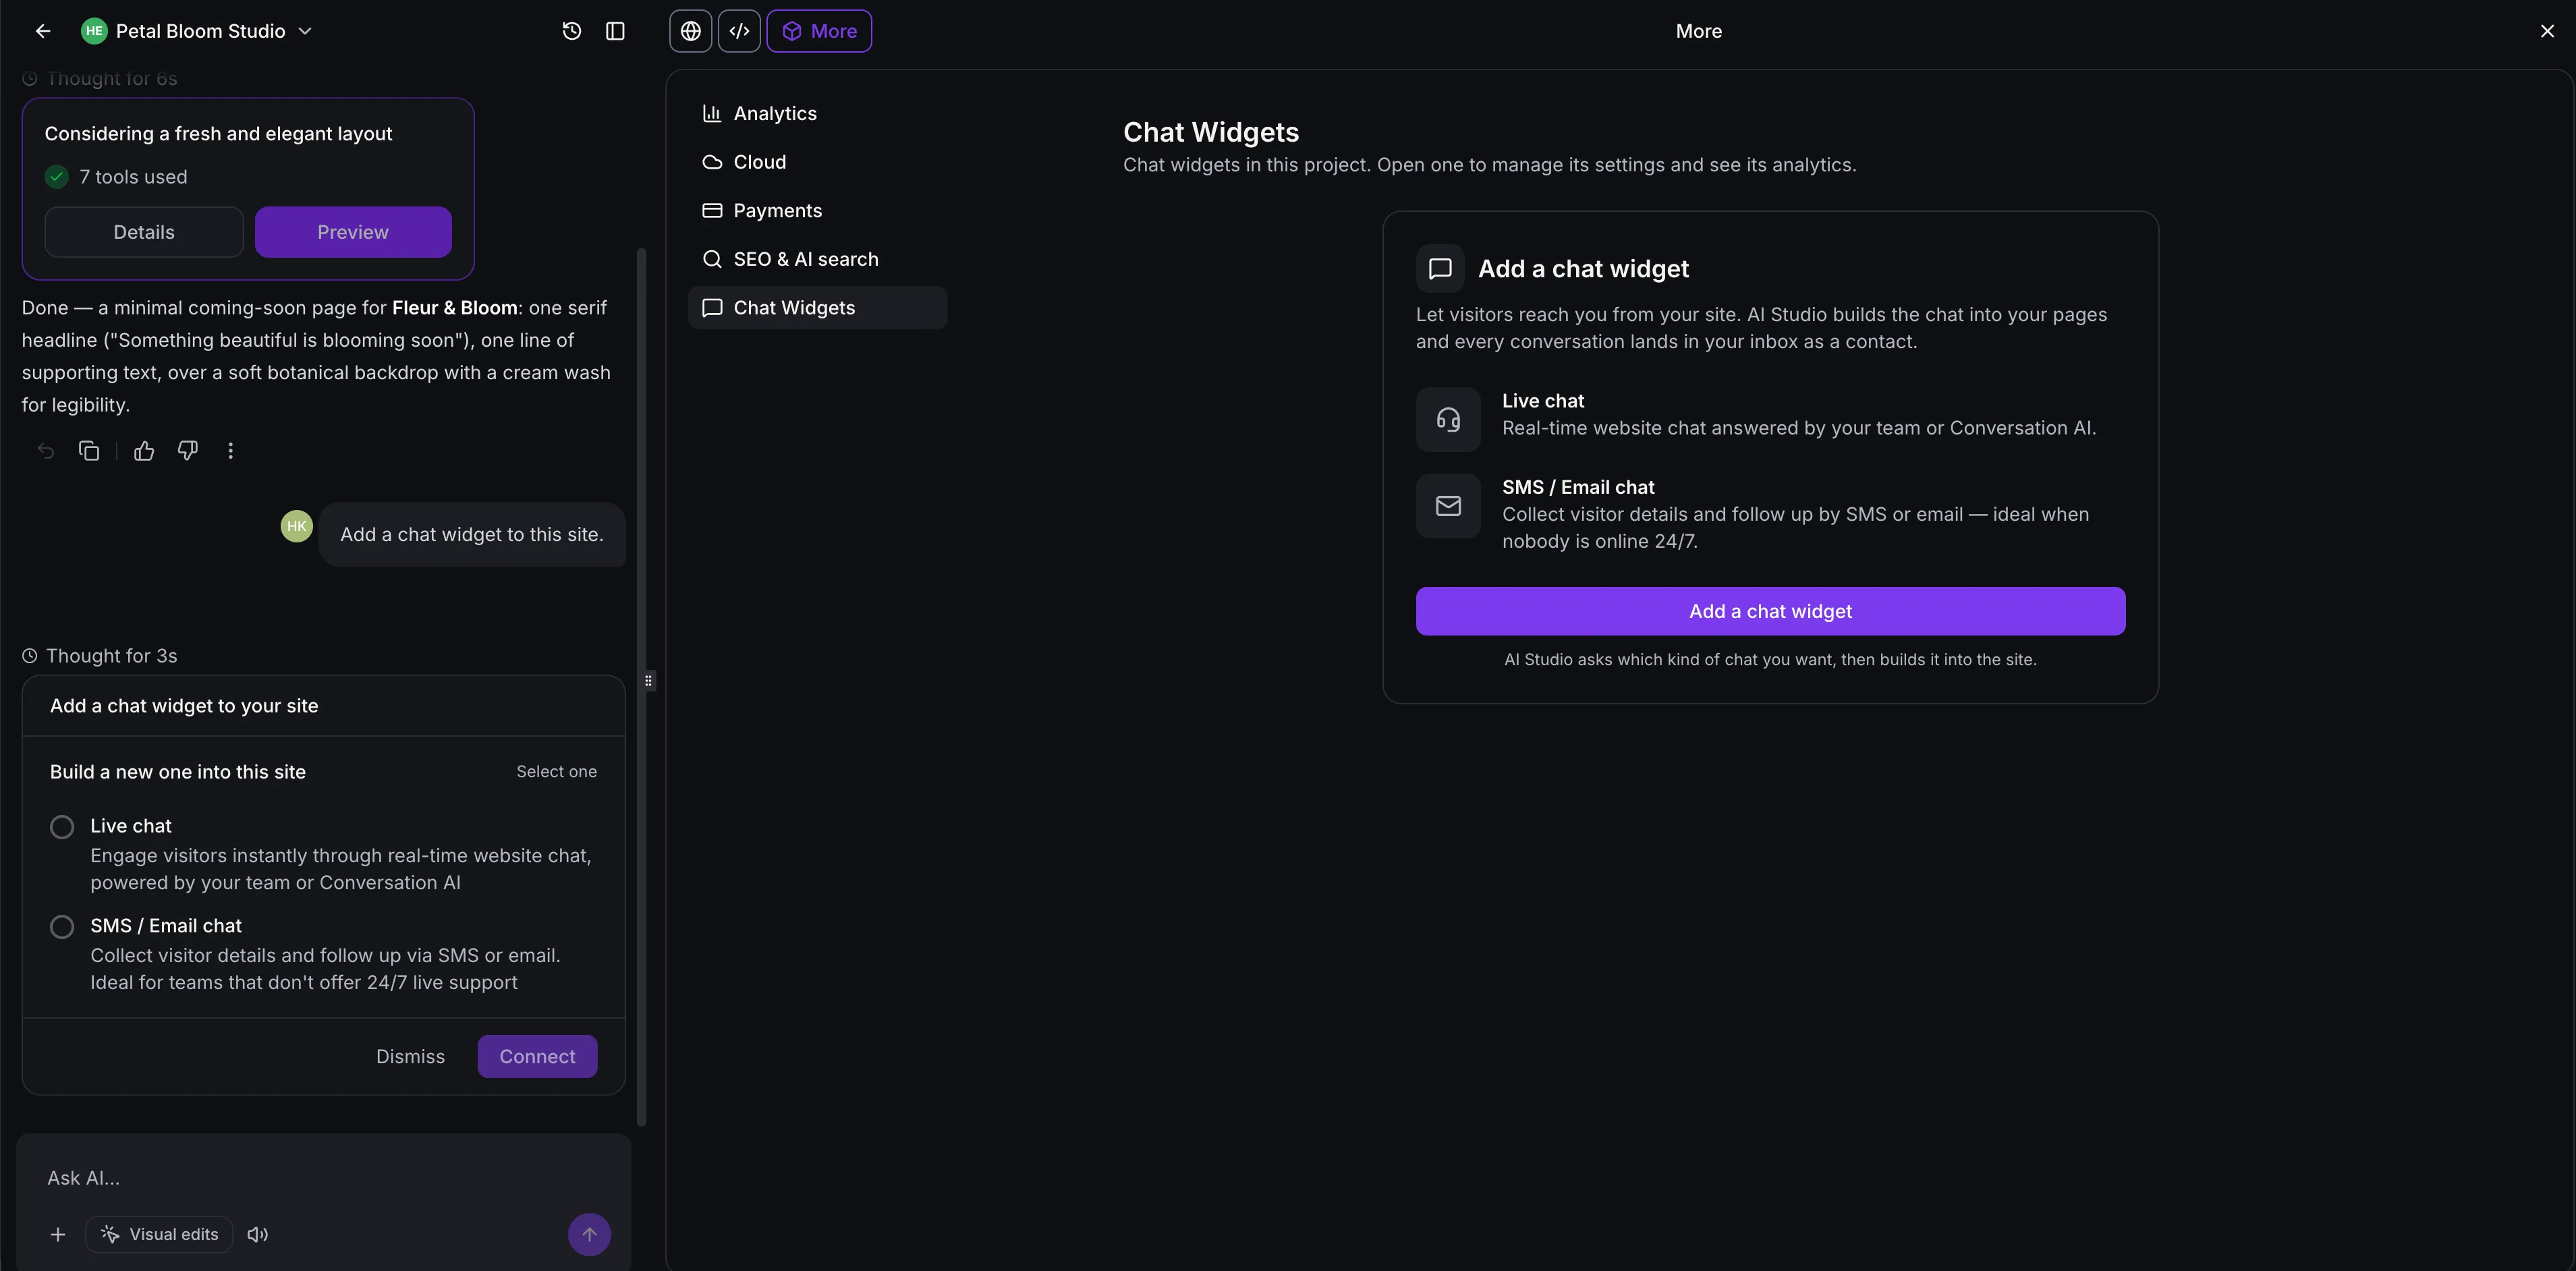This screenshot has height=1271, width=2576.
Task: Click the panel divider resize handle
Action: [x=649, y=681]
